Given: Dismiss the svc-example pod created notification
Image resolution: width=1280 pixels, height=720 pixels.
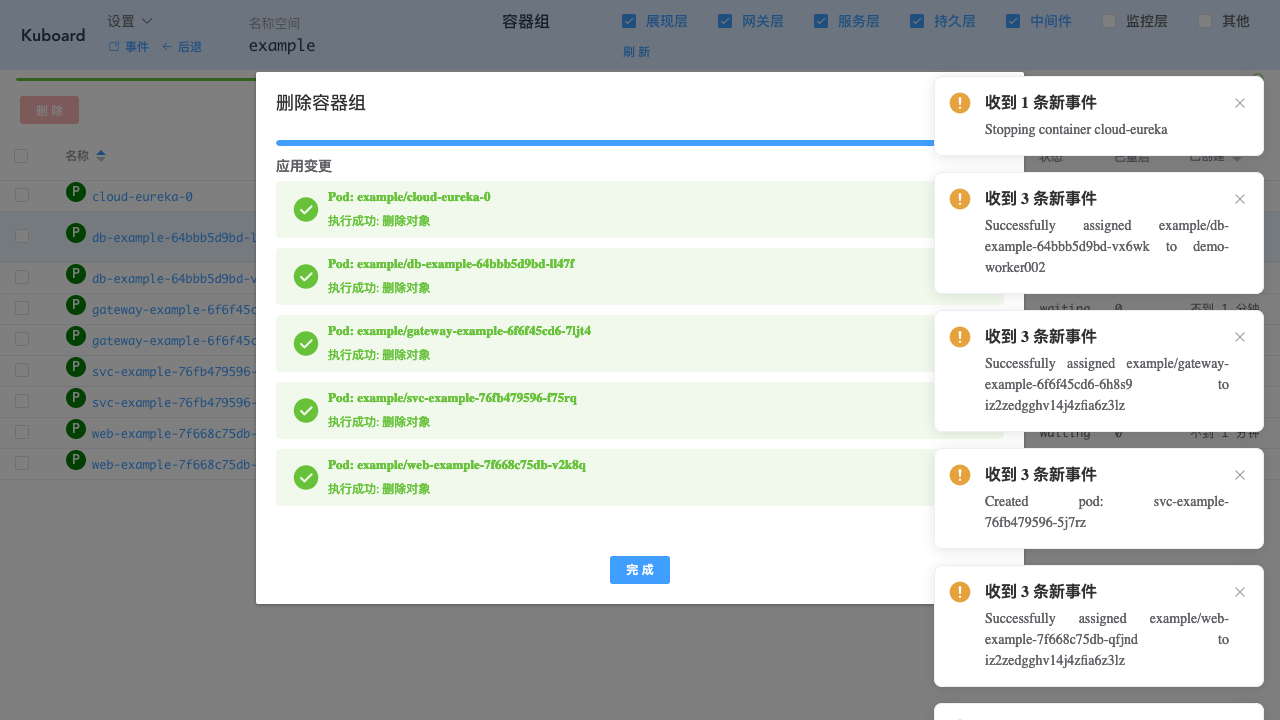Looking at the screenshot, I should click(1239, 475).
